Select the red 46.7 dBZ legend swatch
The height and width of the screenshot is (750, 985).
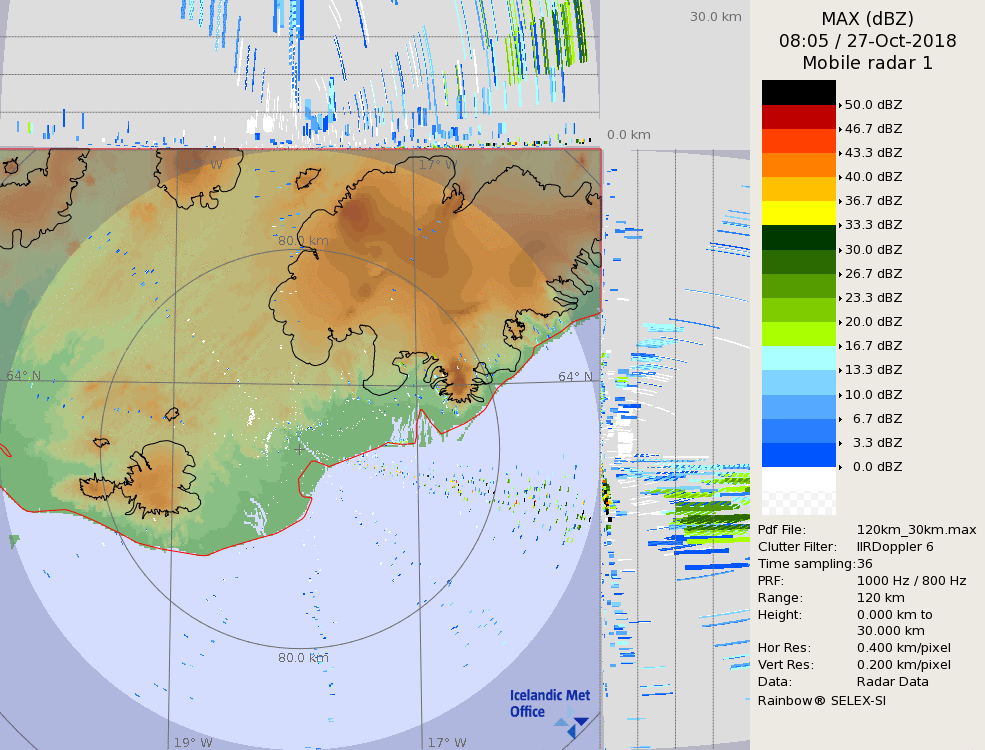coord(798,117)
